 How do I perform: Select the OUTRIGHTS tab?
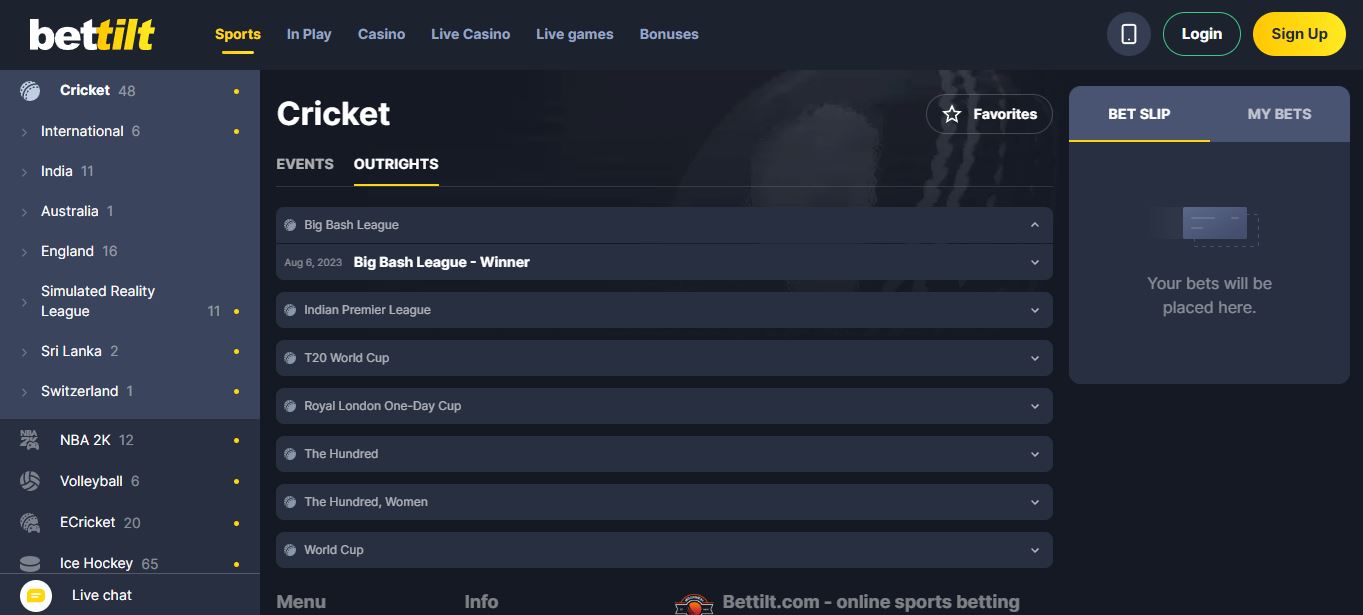pyautogui.click(x=396, y=164)
